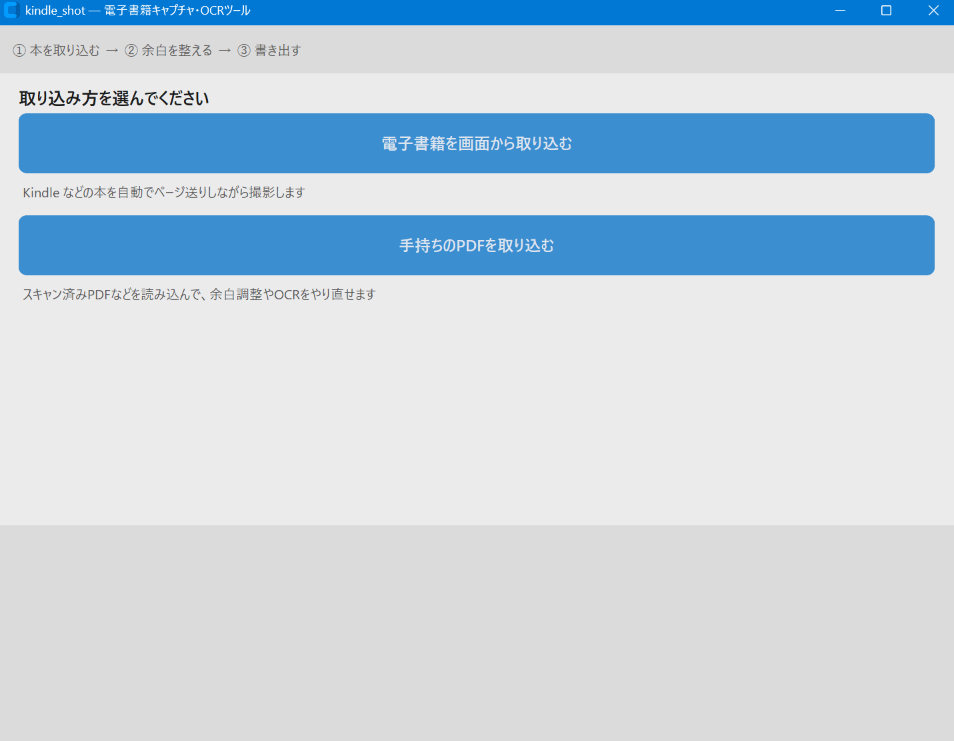This screenshot has width=954, height=741.
Task: Minimize the kindle_shot window
Action: pyautogui.click(x=840, y=10)
